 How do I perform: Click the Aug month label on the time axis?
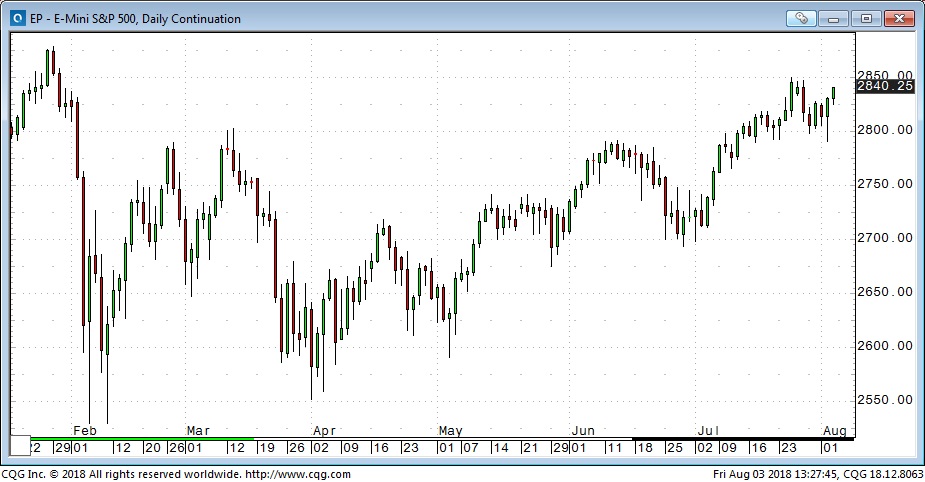(835, 431)
